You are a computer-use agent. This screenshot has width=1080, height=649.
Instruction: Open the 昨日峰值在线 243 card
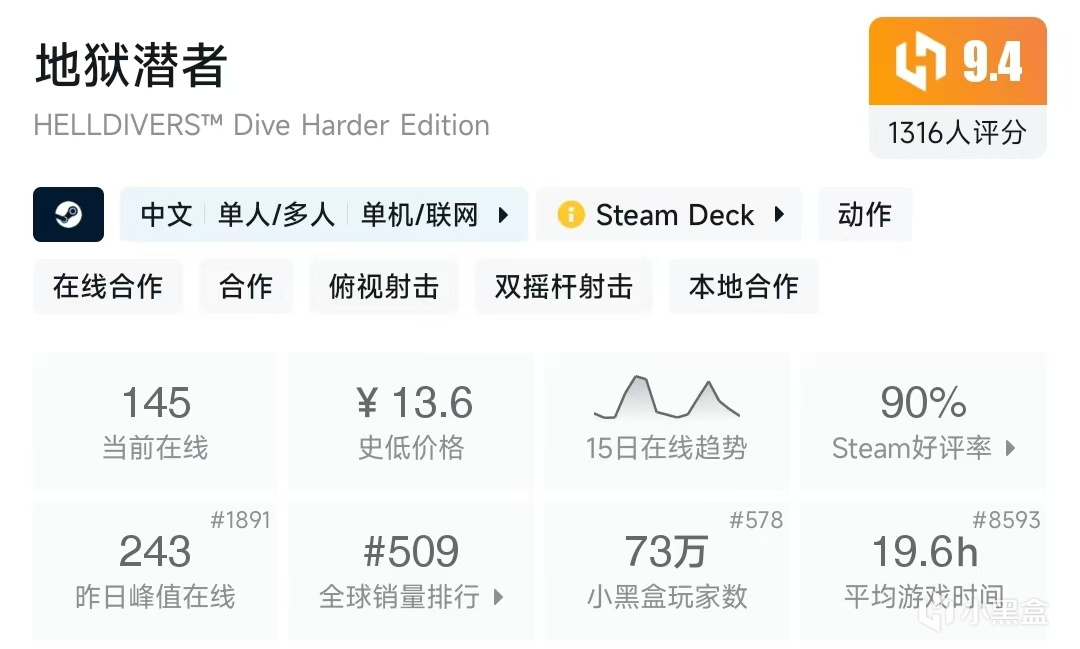point(155,570)
